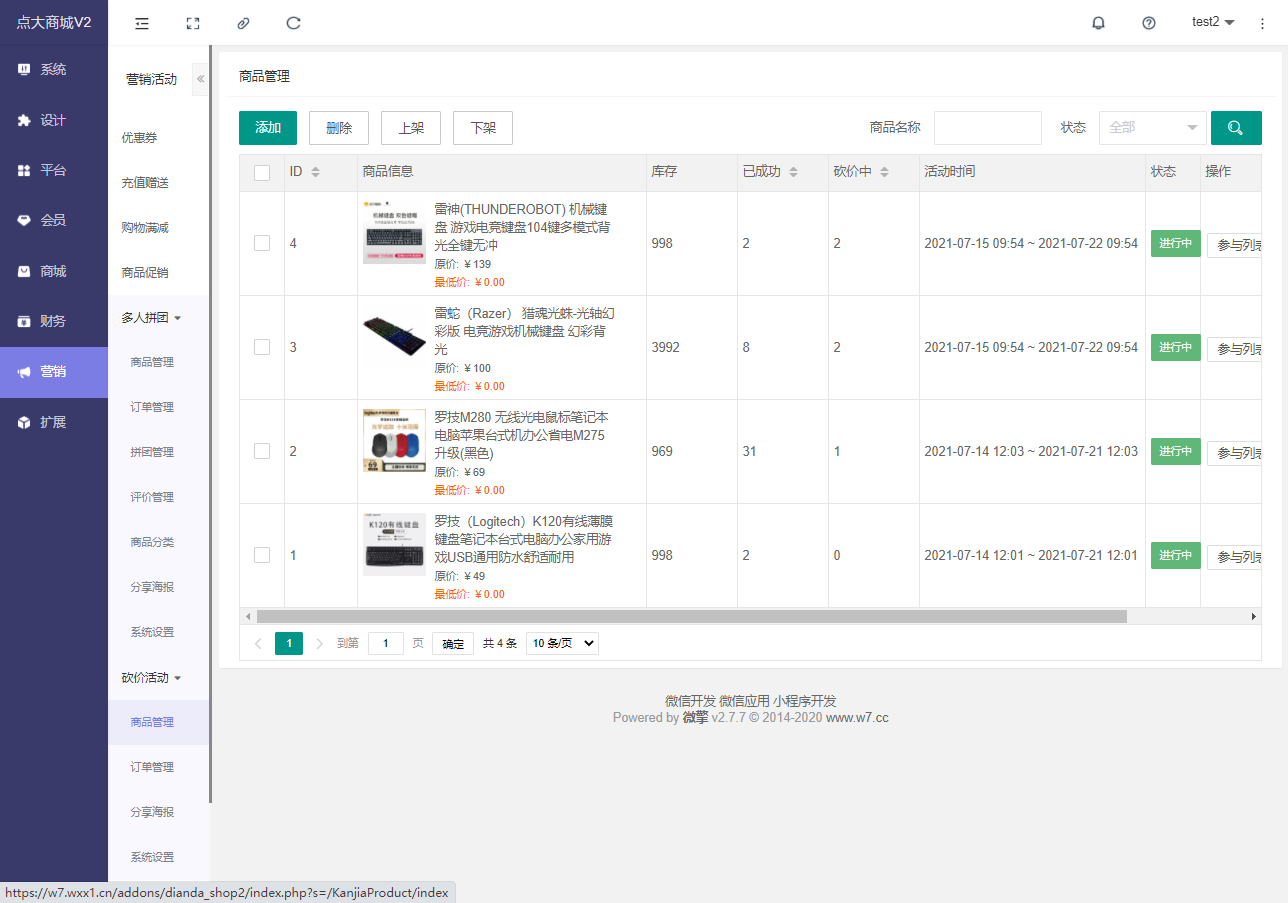Click 参与列表 for the THUNDEROBOT keyboard row

coord(1234,245)
